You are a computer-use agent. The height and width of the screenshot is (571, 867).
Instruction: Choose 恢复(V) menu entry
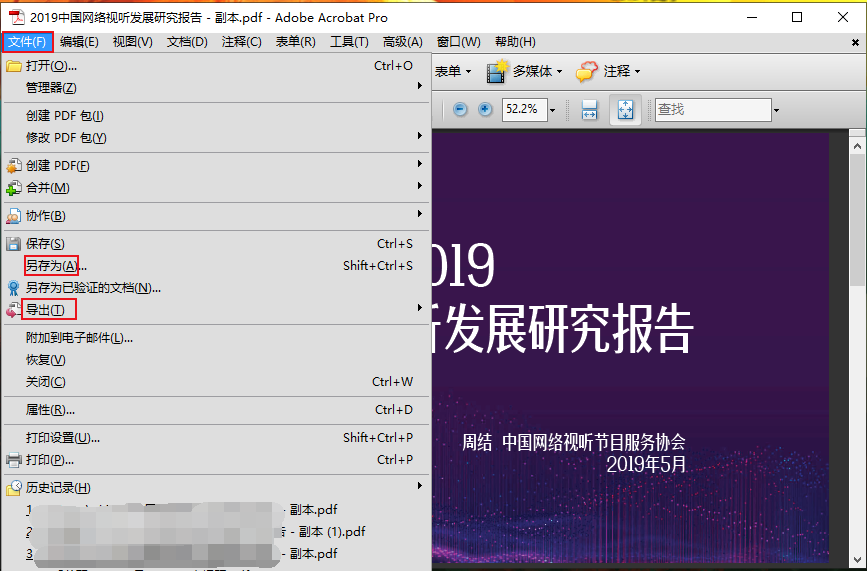(216, 360)
